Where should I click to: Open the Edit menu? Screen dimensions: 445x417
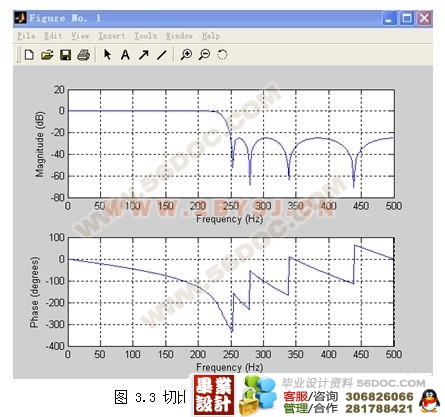[x=53, y=36]
